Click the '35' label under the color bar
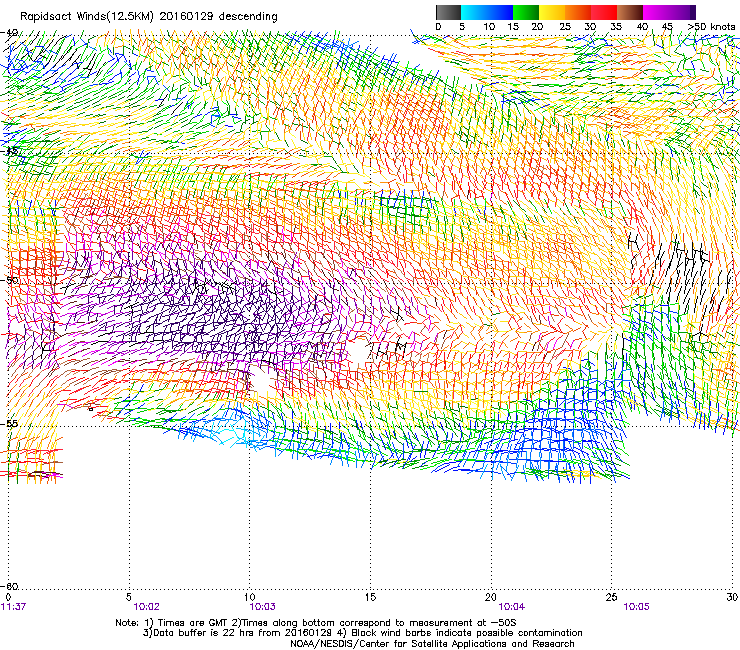Image resolution: width=740 pixels, height=650 pixels. pos(616,27)
